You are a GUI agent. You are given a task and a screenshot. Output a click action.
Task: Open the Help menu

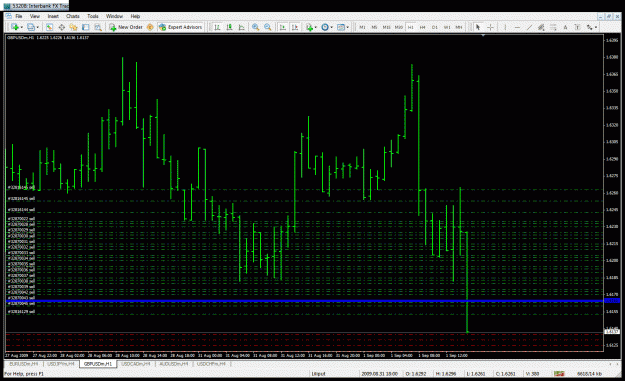point(135,16)
